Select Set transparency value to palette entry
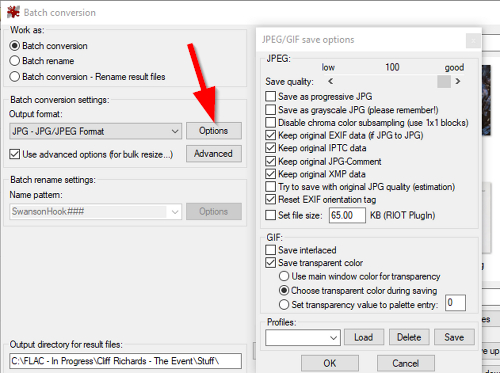The width and height of the screenshot is (500, 373). point(284,304)
